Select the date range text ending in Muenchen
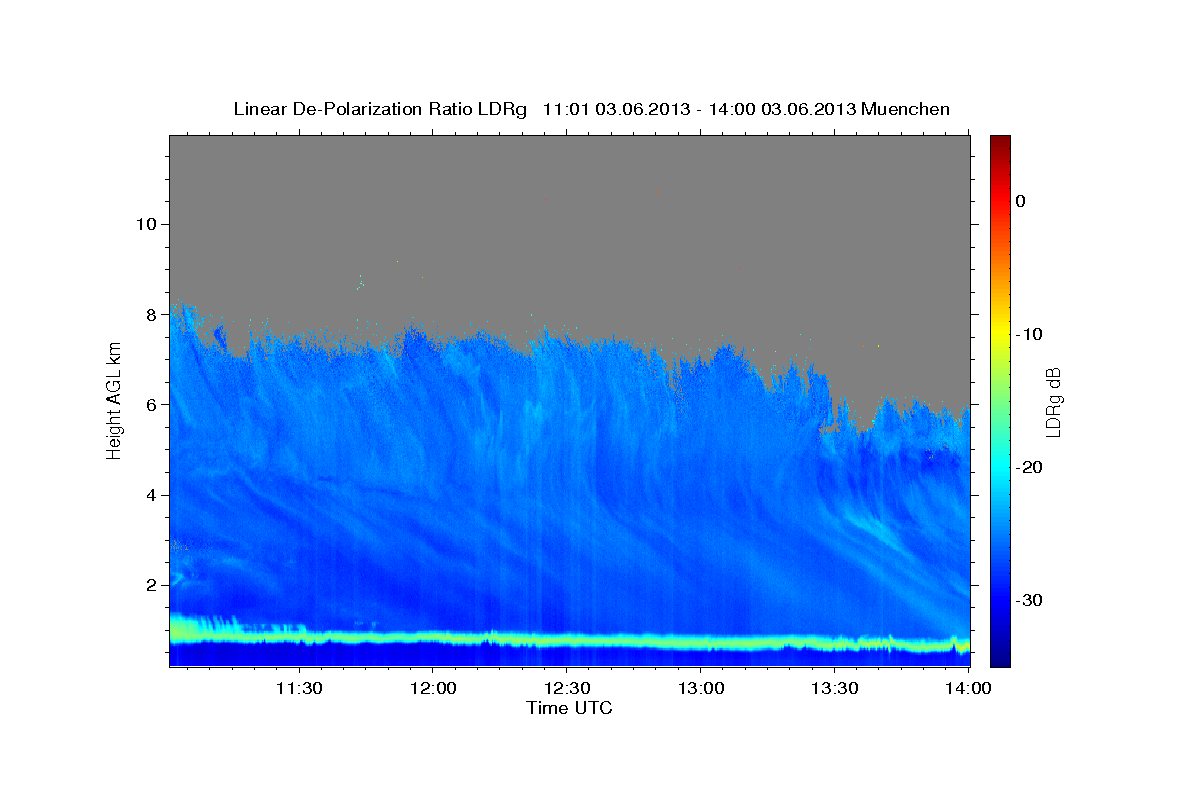The image size is (1200, 800). [746, 109]
